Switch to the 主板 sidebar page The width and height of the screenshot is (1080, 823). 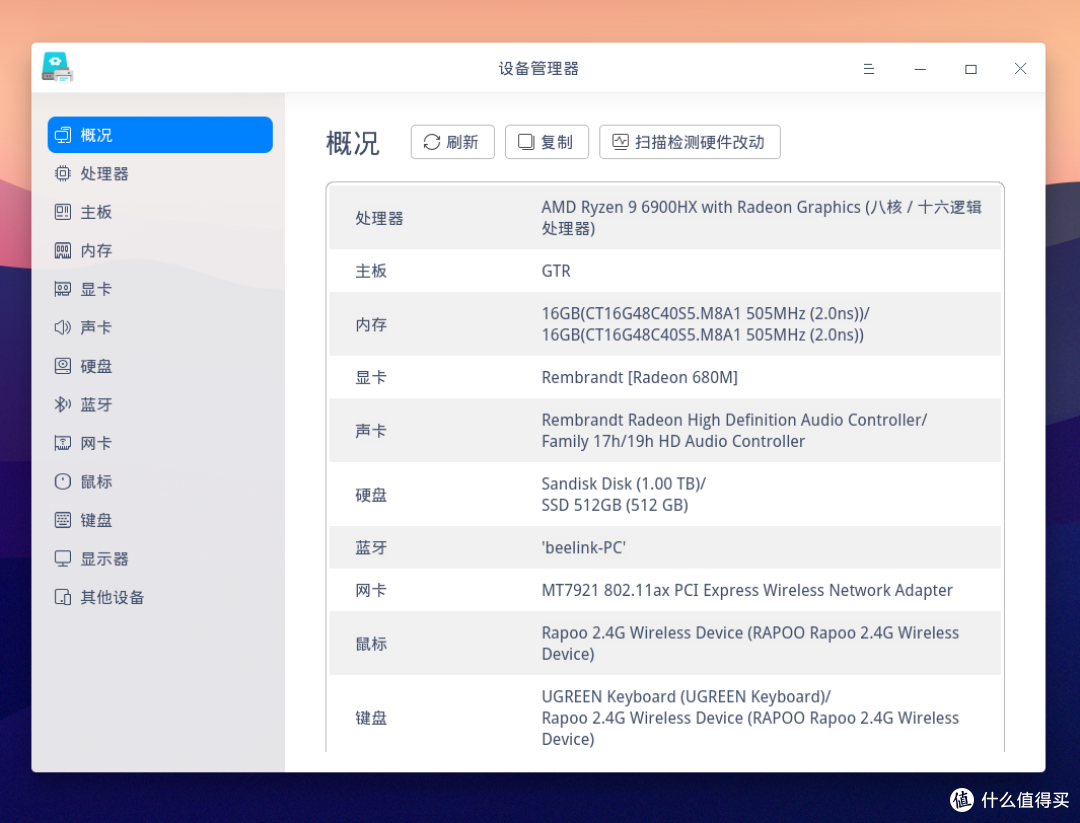click(160, 212)
